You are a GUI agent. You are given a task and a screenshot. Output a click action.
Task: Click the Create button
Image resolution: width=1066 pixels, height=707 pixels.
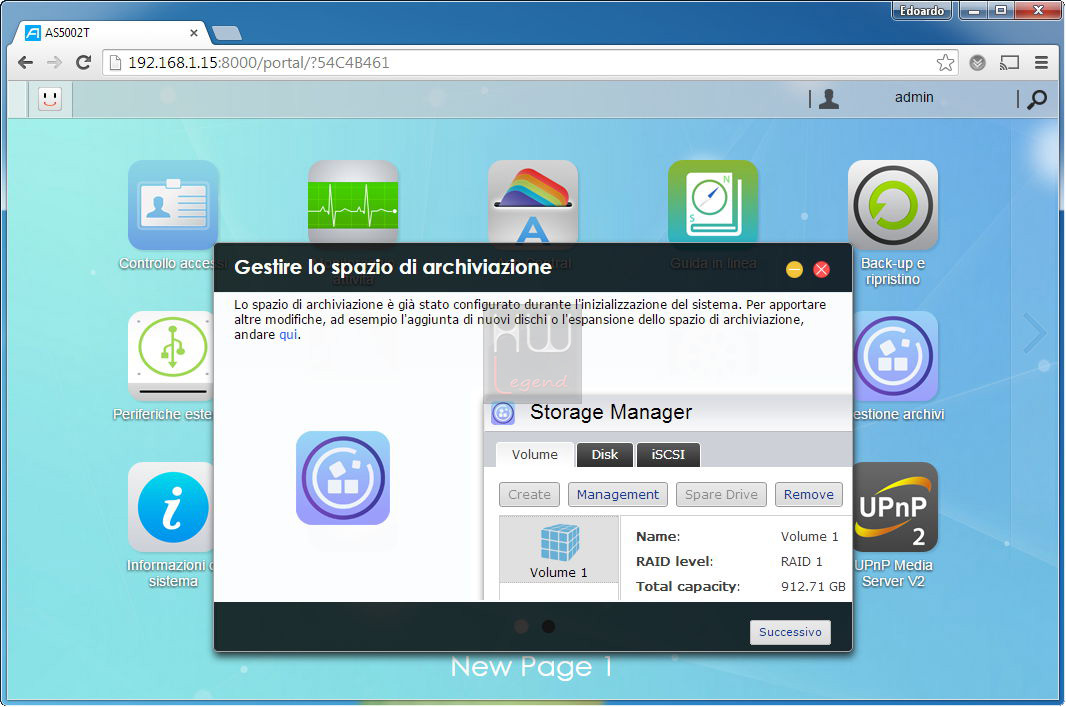pos(530,495)
